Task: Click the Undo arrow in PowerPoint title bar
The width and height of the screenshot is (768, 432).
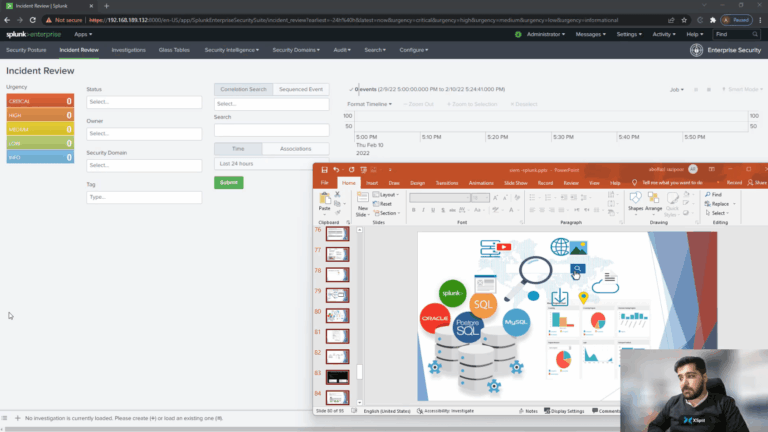Action: pos(336,169)
